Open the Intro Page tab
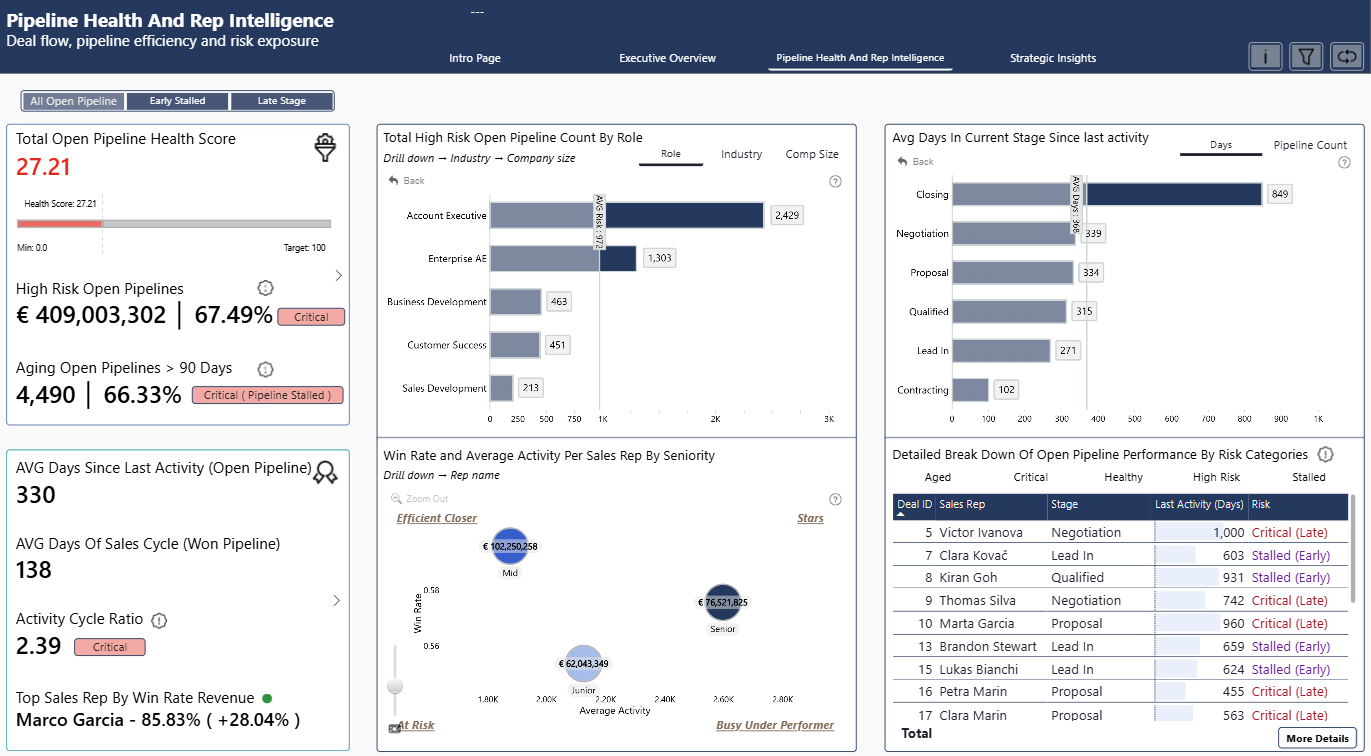1371x756 pixels. 475,58
